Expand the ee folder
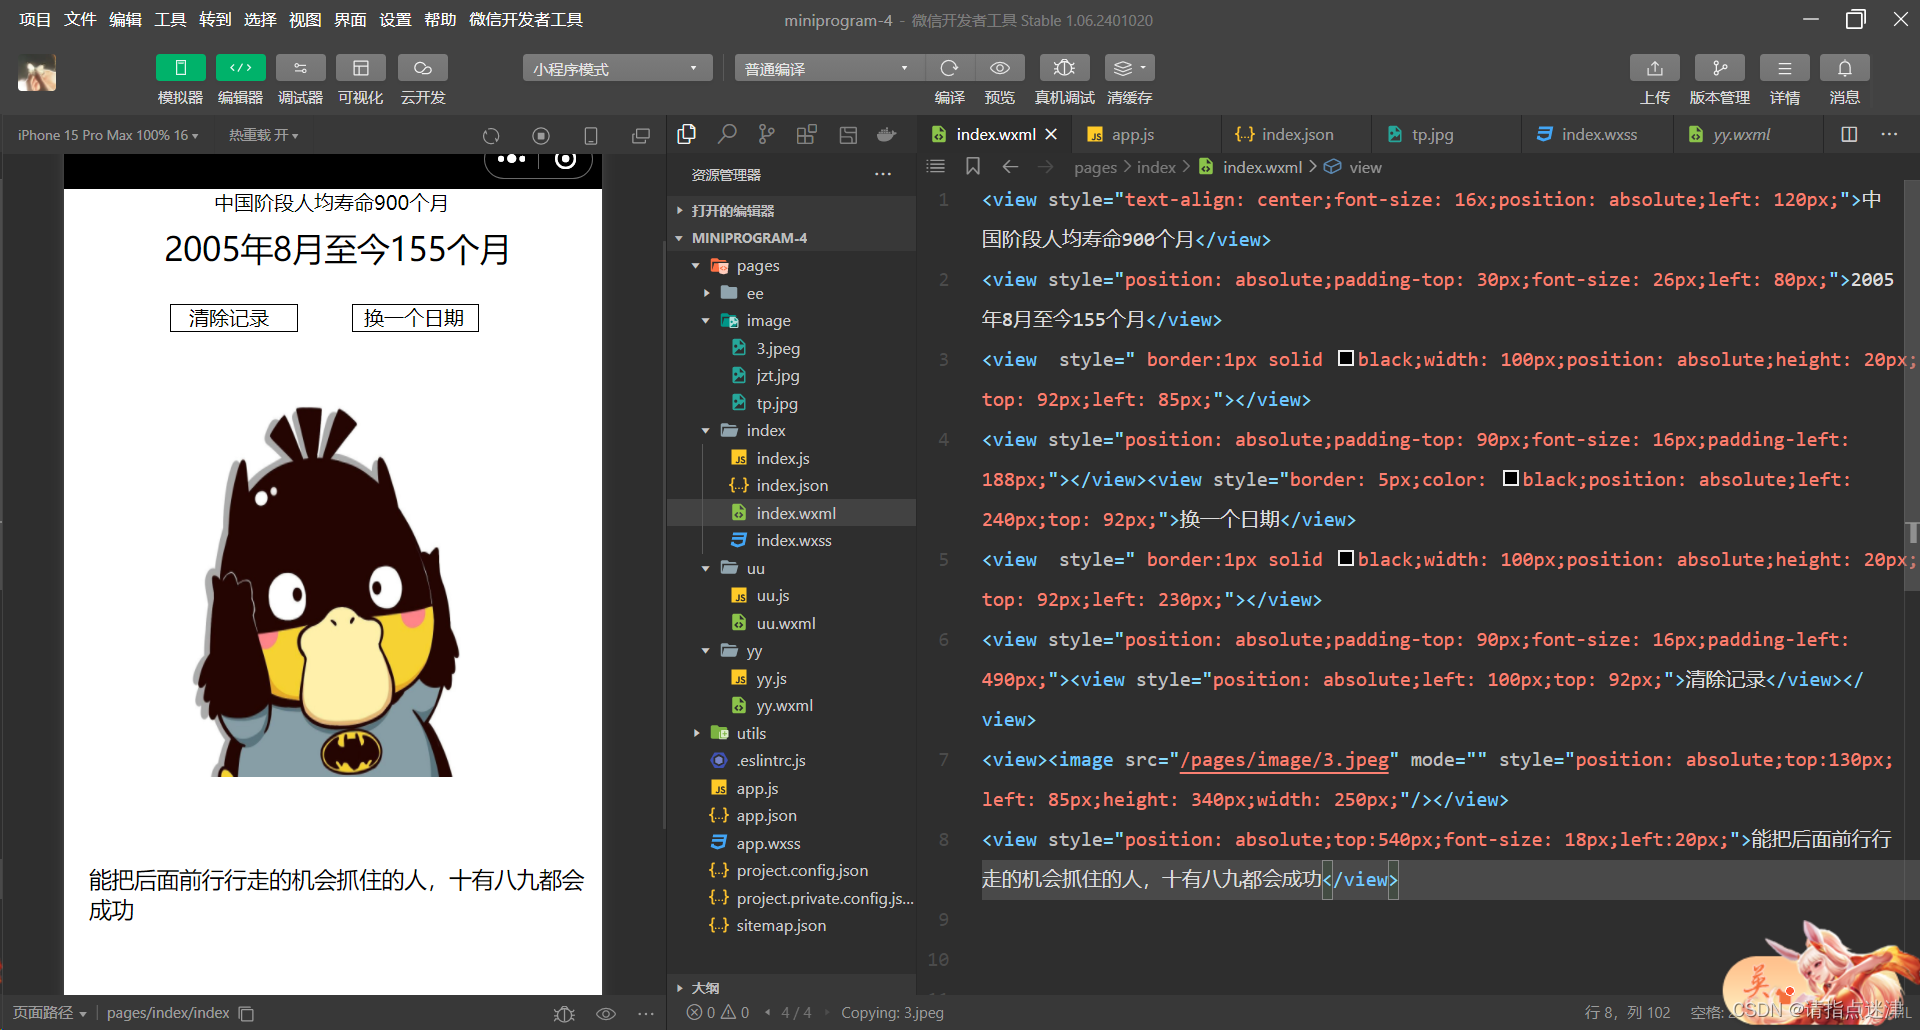The width and height of the screenshot is (1920, 1030). pos(791,293)
